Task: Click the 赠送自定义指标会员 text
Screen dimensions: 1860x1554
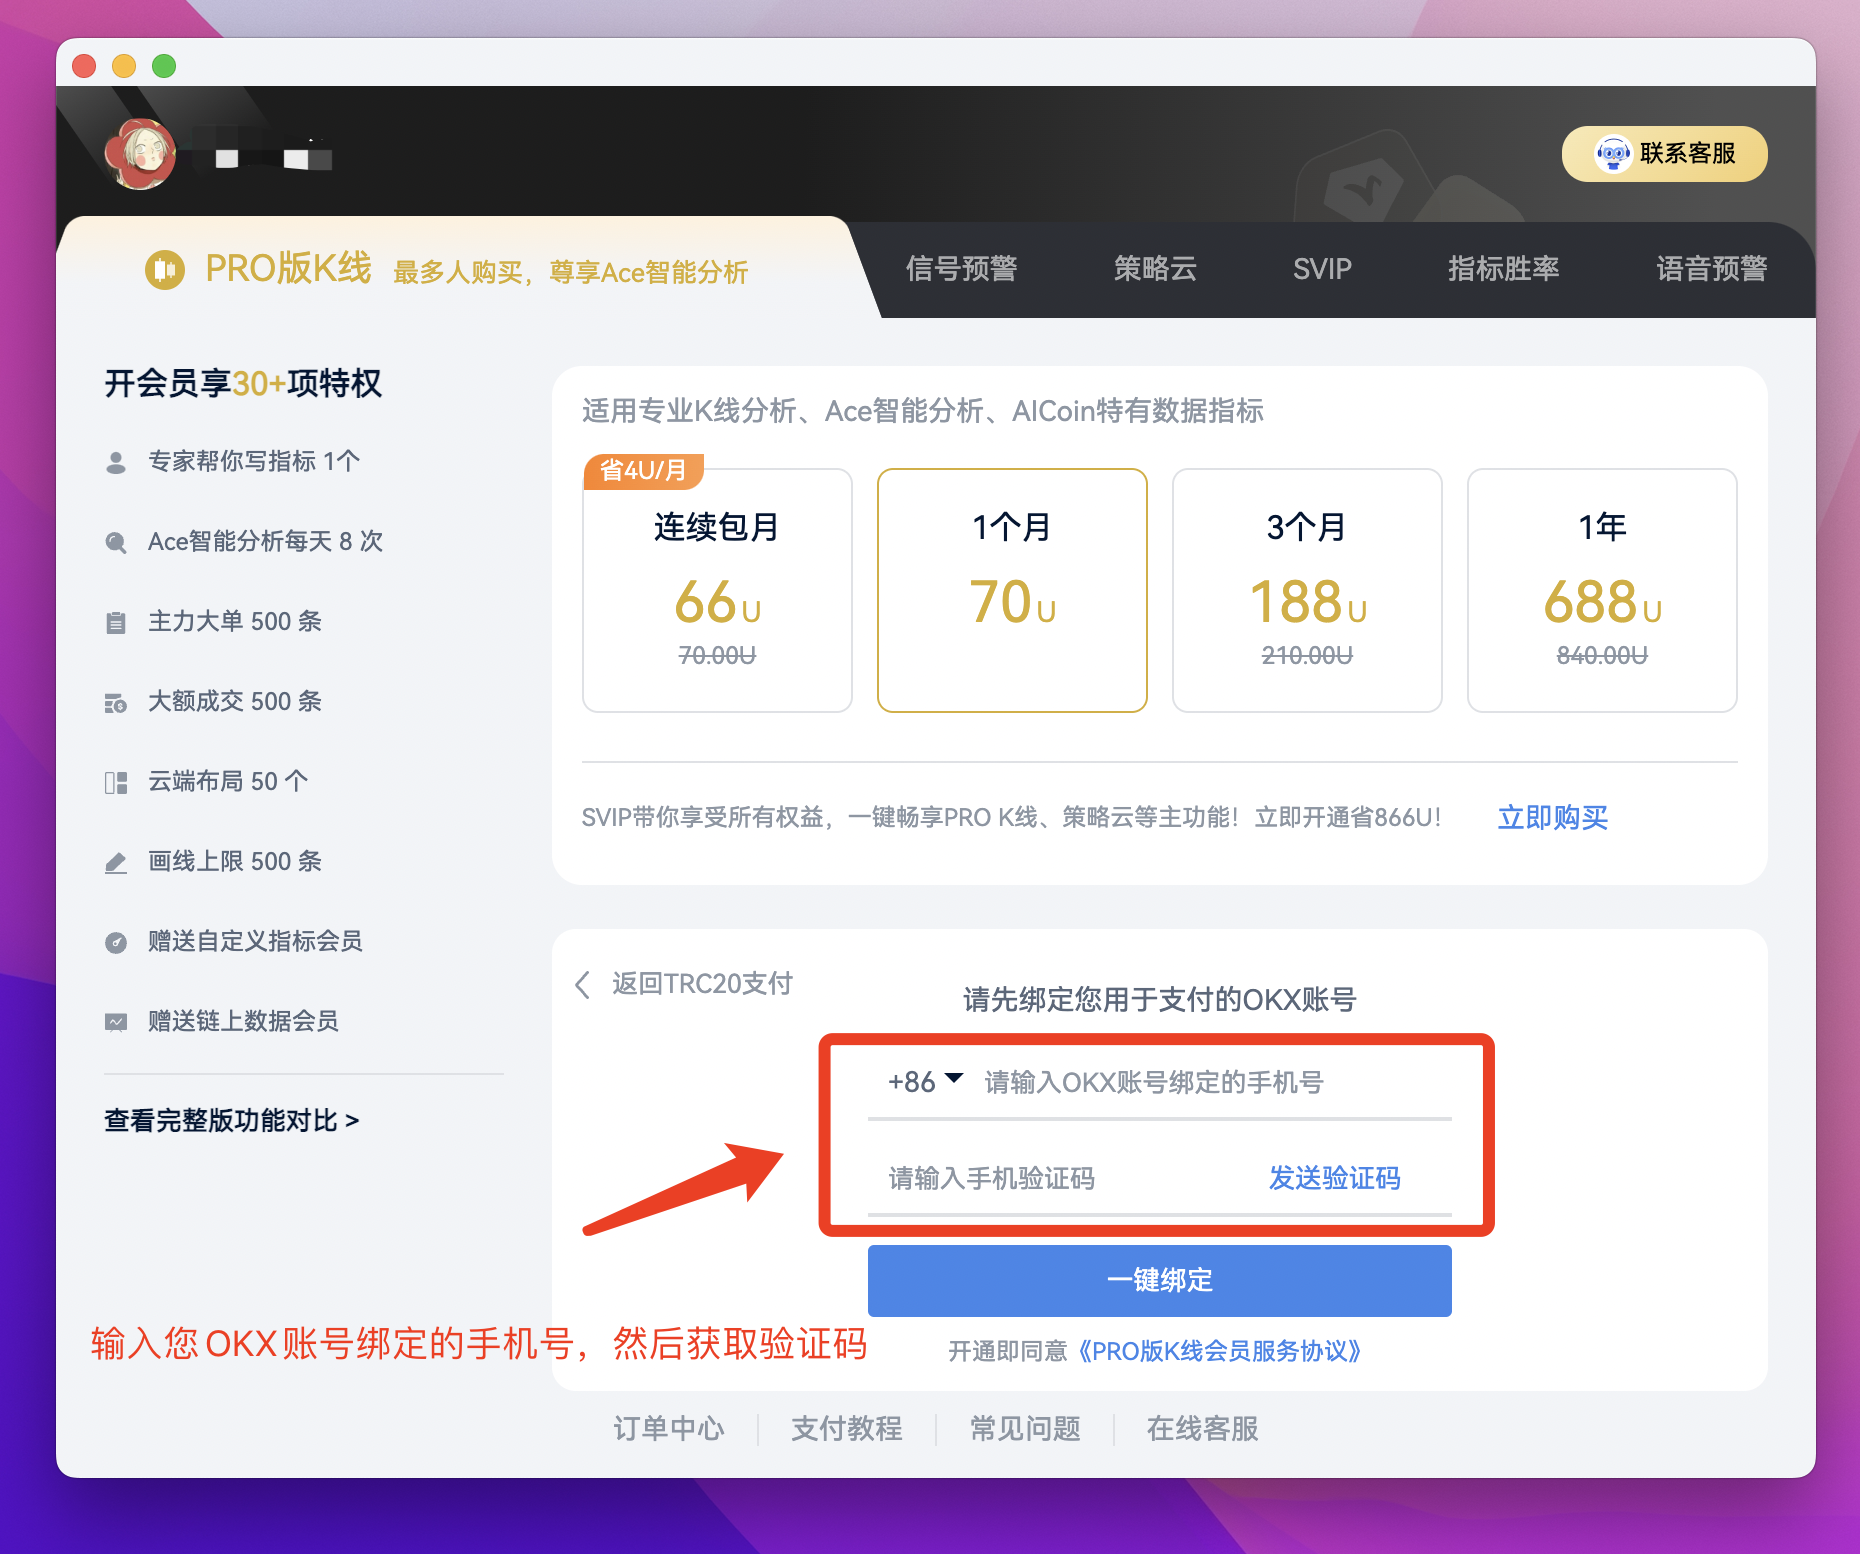Action: click(x=255, y=941)
